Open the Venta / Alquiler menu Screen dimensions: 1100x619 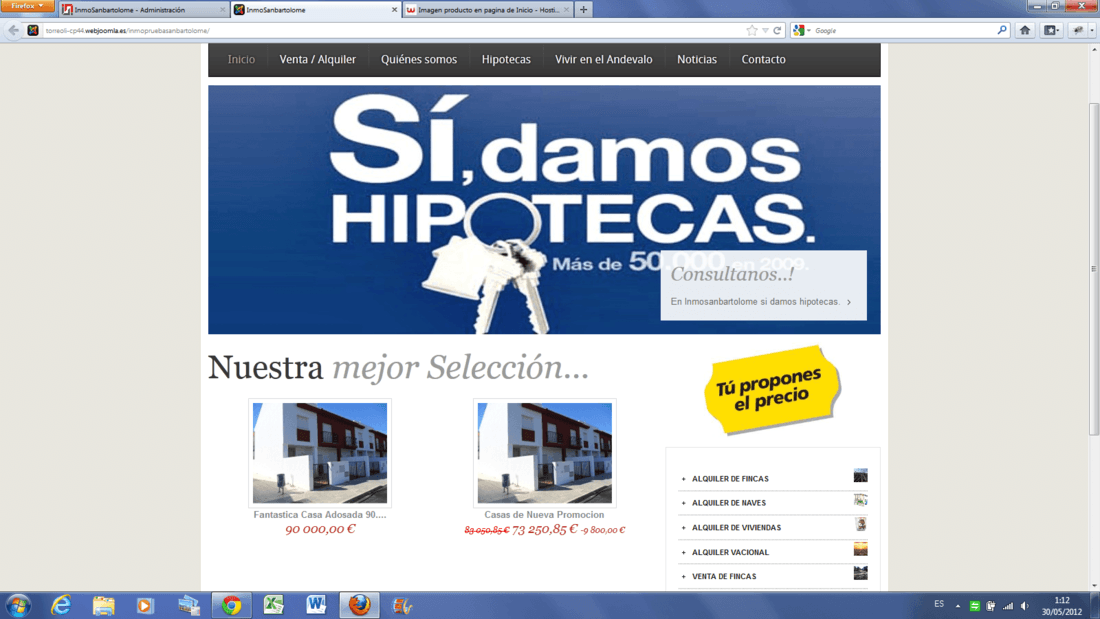(x=318, y=60)
